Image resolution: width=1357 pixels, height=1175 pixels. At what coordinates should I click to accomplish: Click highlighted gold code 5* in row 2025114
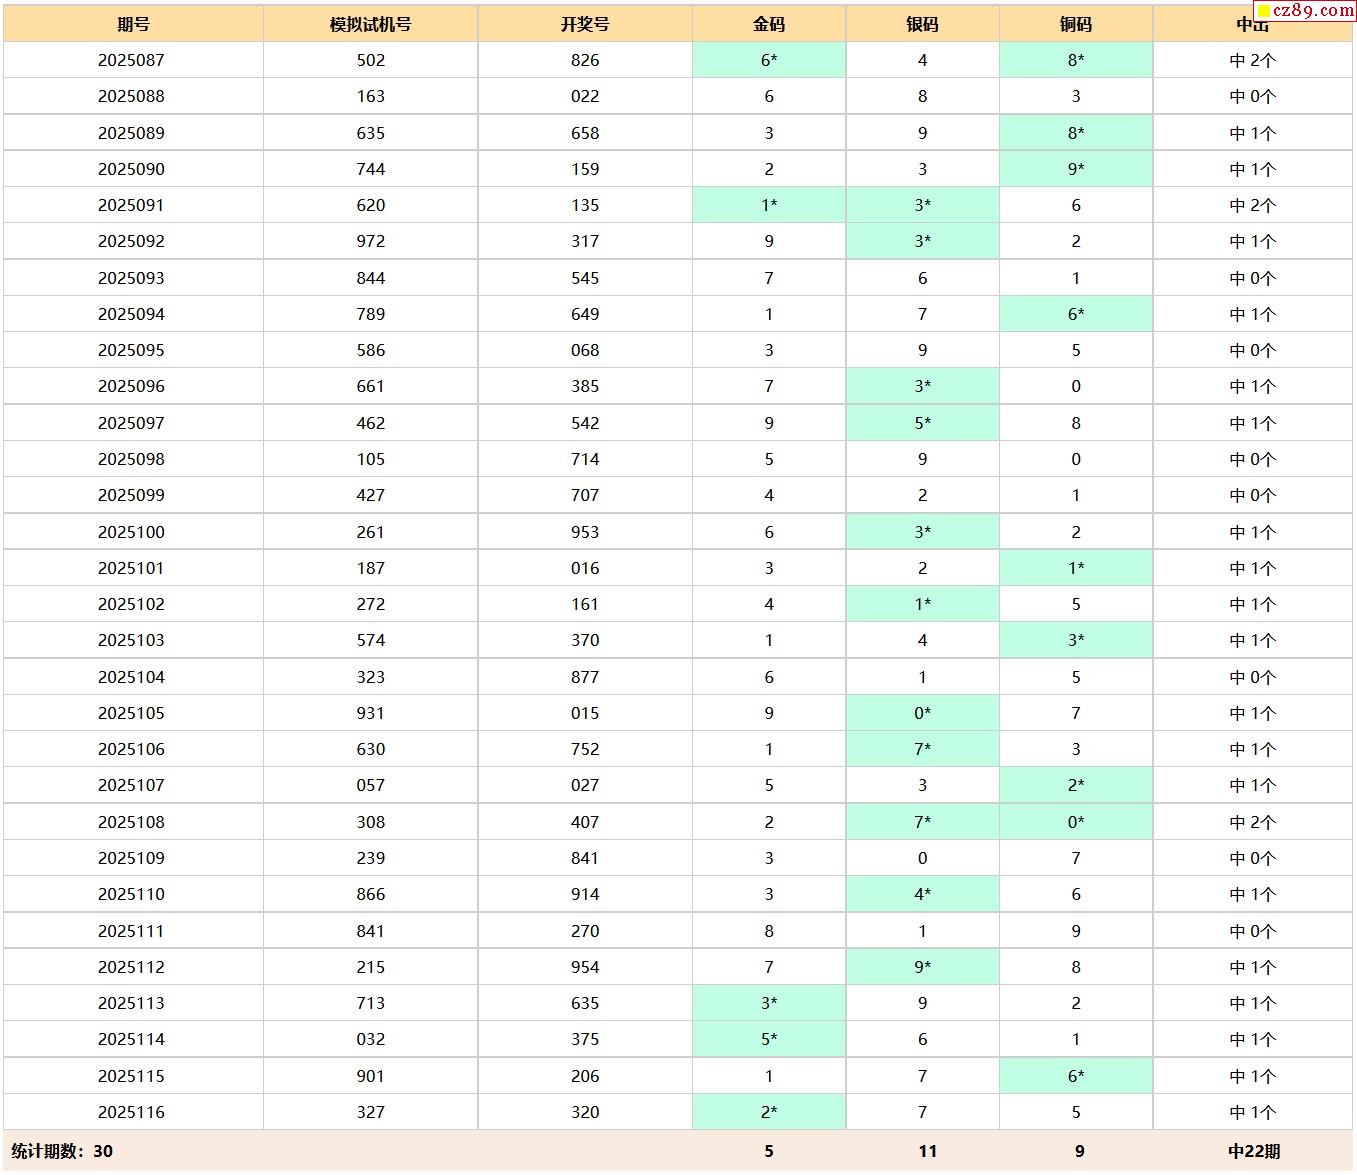(769, 1039)
